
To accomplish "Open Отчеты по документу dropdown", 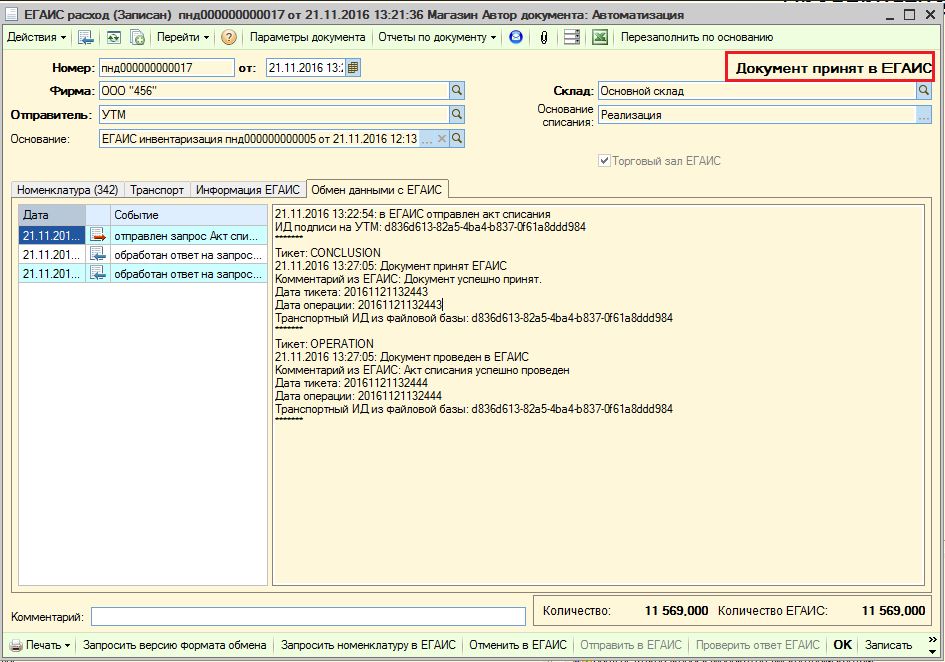I will (x=437, y=37).
